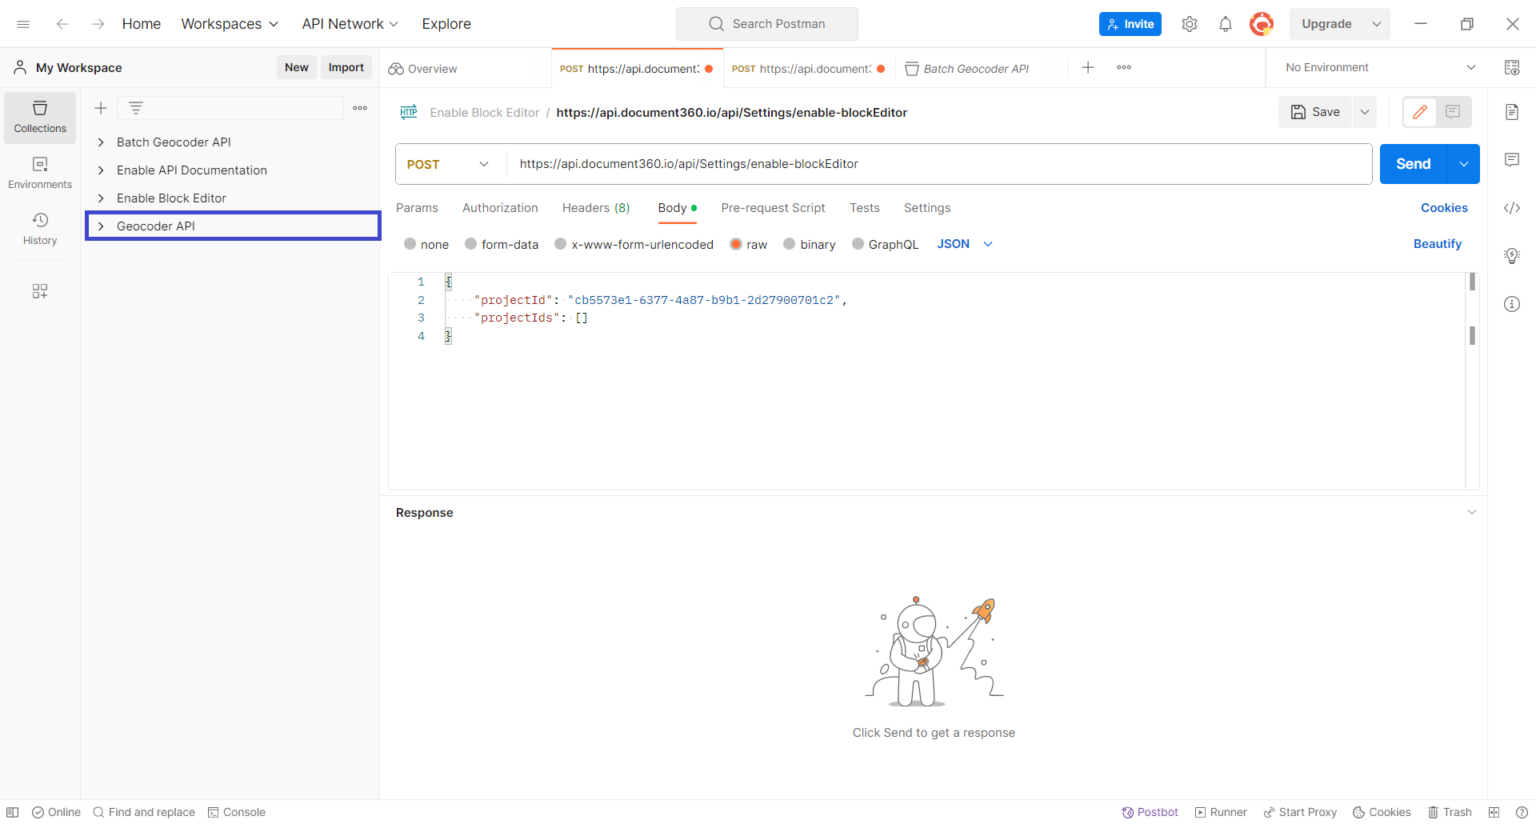Select the GraphQL body option

point(858,243)
